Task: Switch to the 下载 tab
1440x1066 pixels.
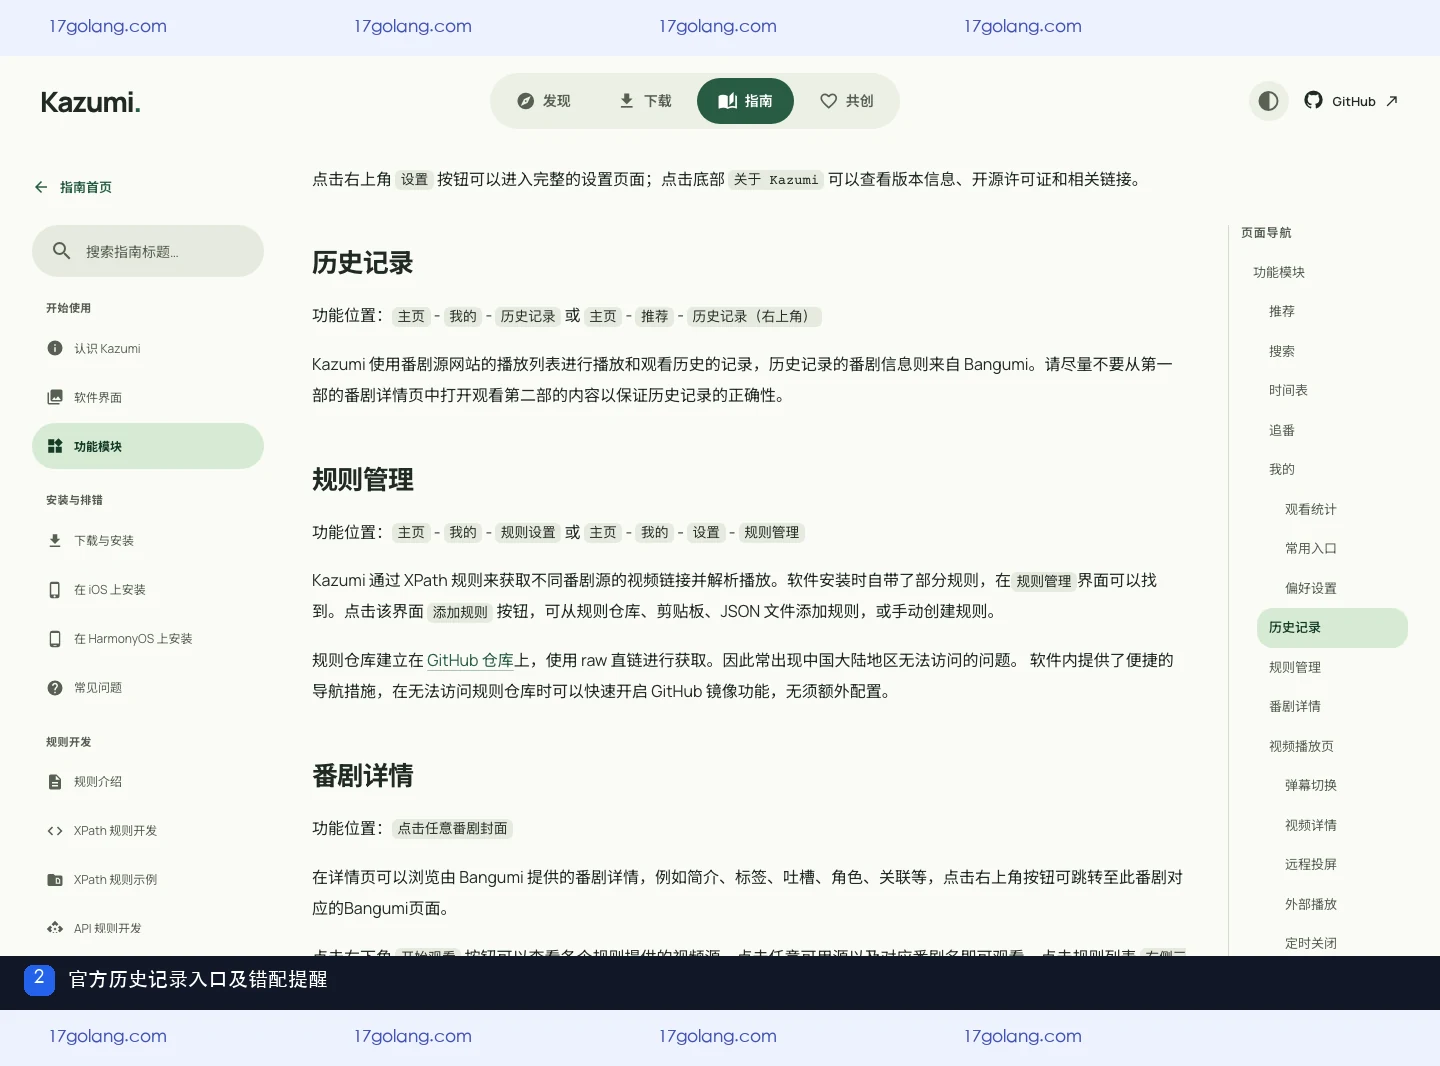Action: point(645,101)
